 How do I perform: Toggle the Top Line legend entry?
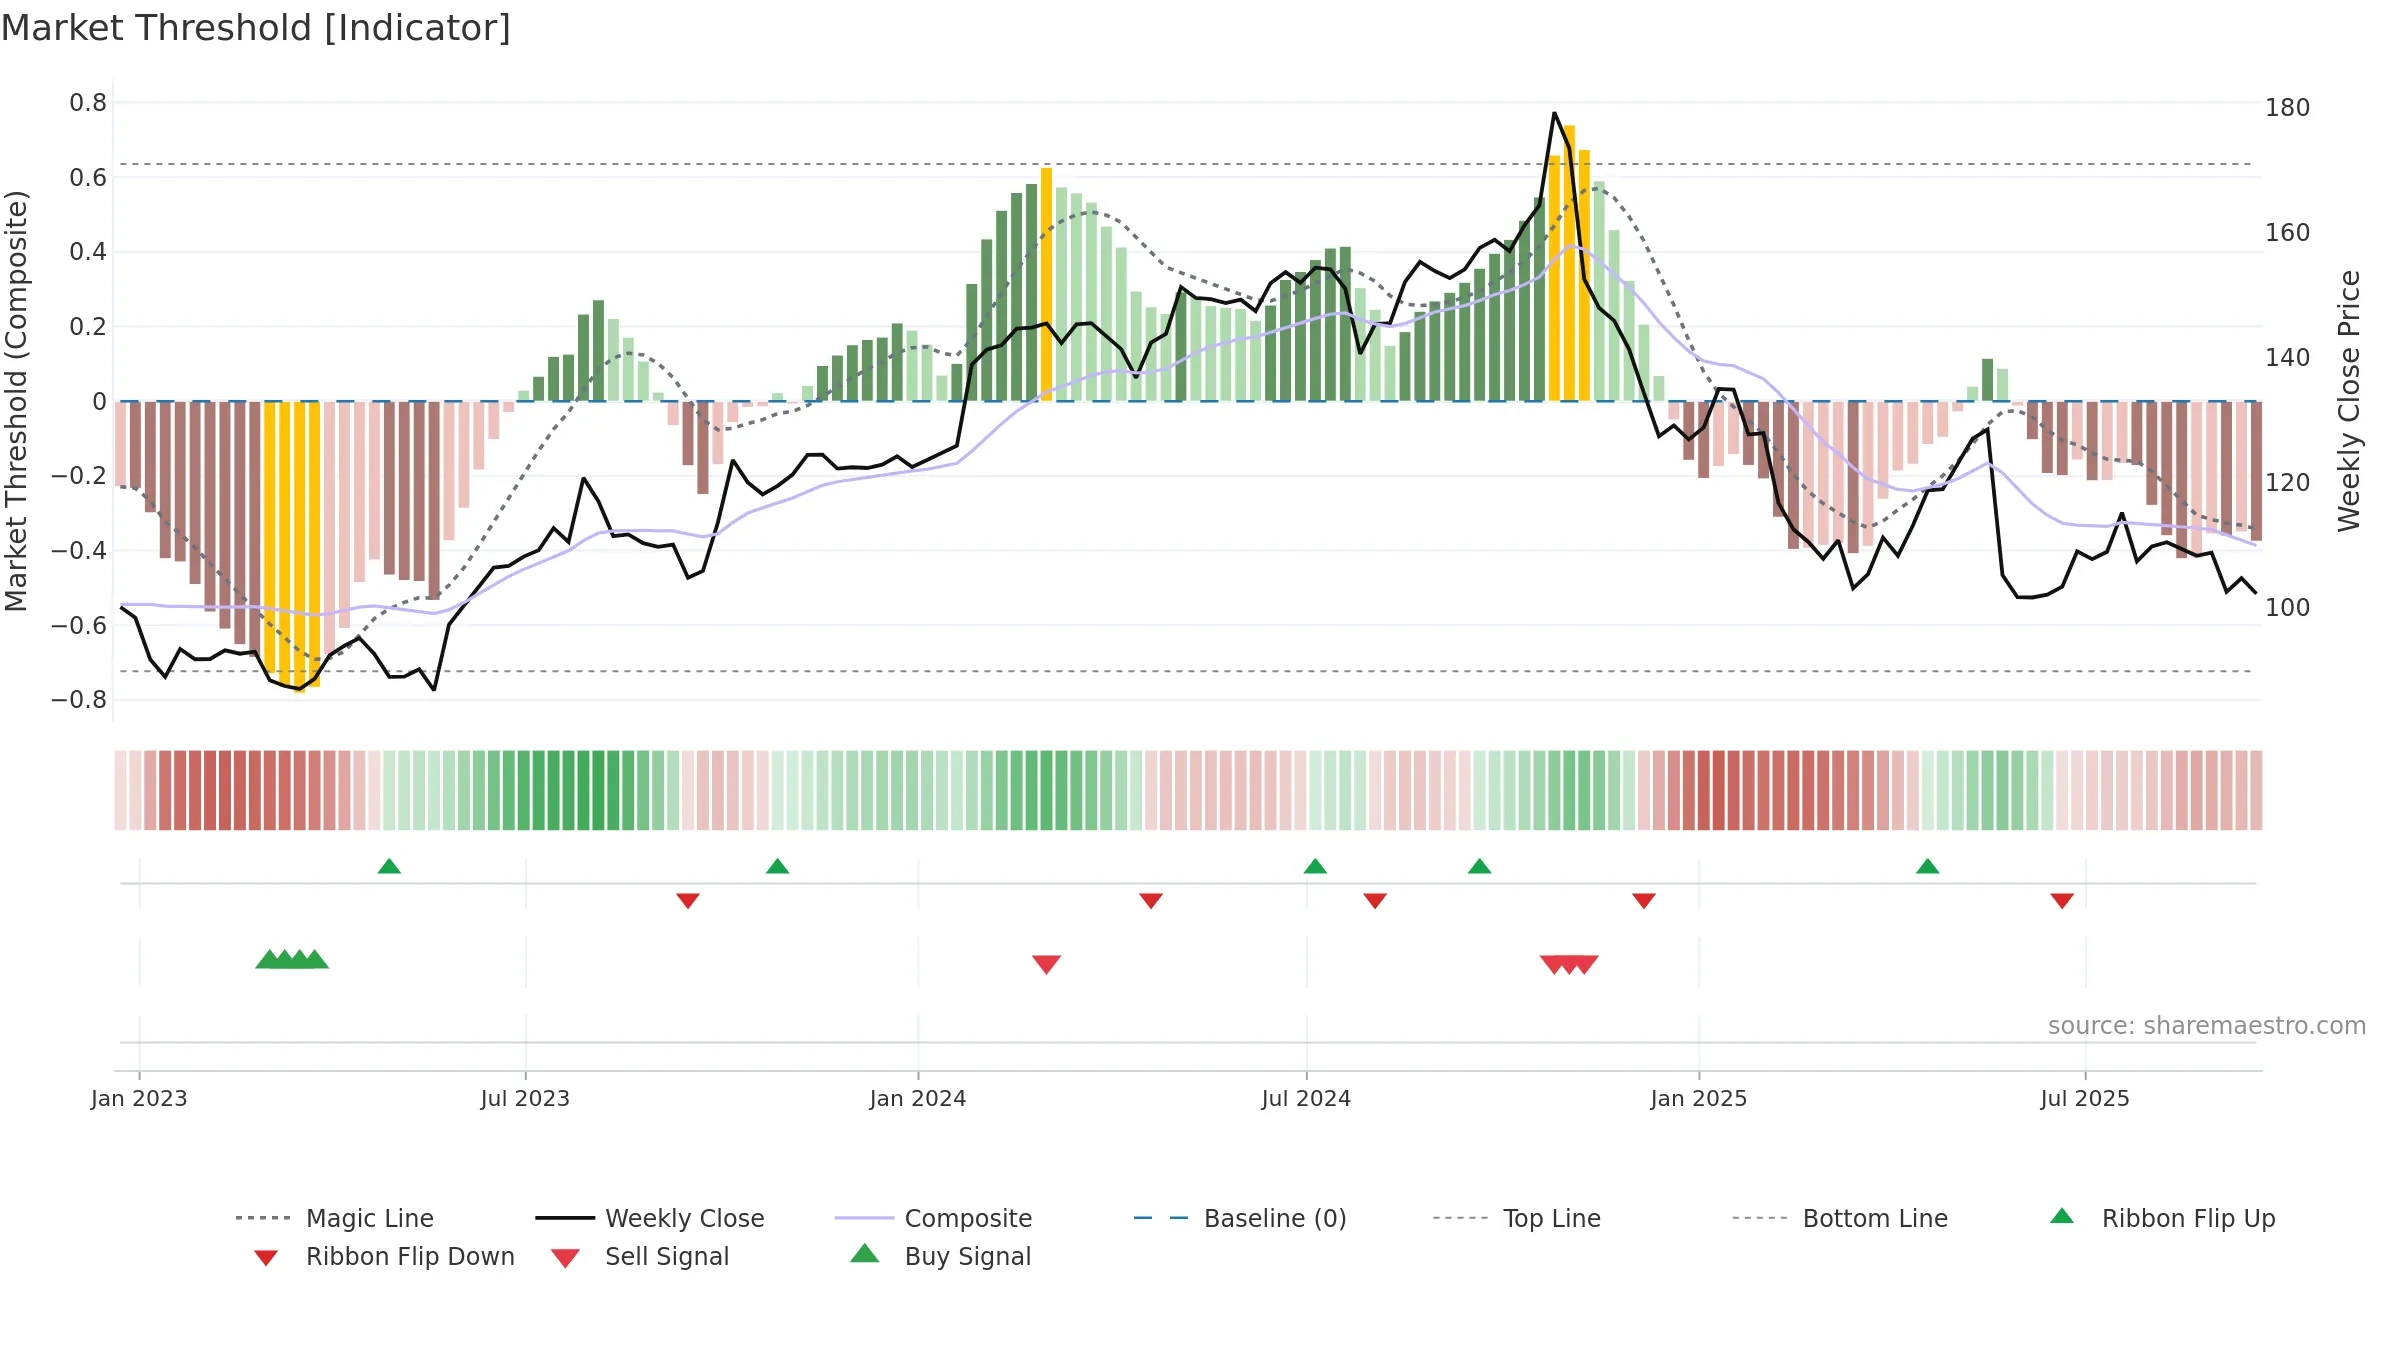[1516, 1218]
